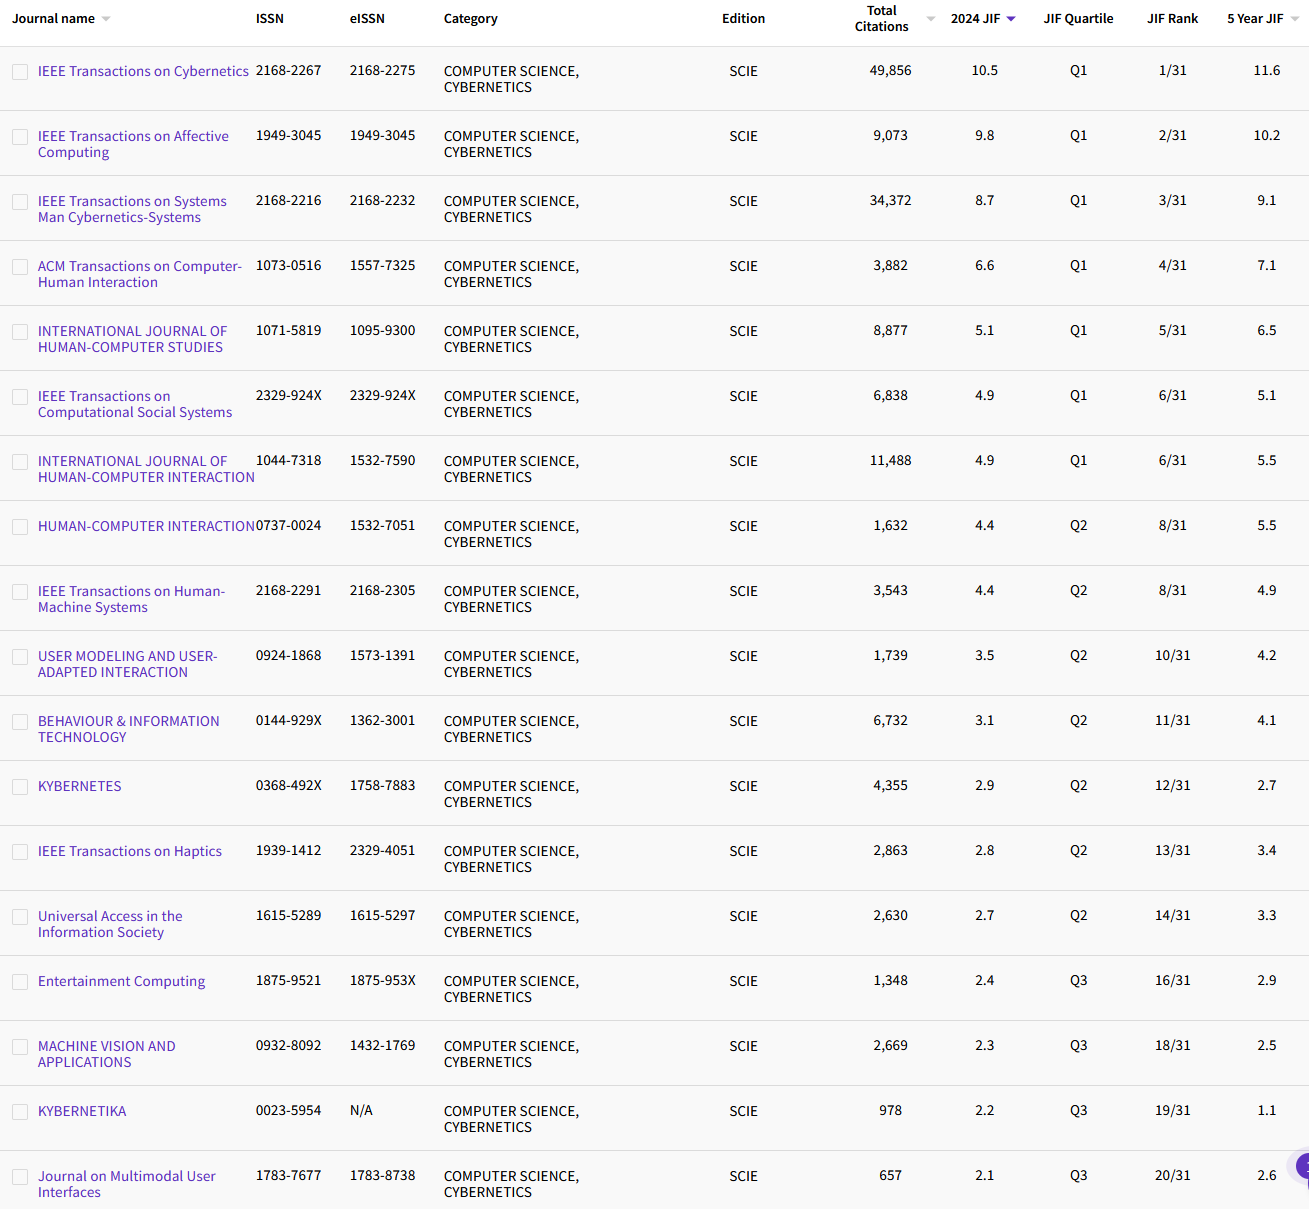Open IEEE Transactions on Affective Computing journal page
This screenshot has height=1209, width=1309.
click(133, 144)
